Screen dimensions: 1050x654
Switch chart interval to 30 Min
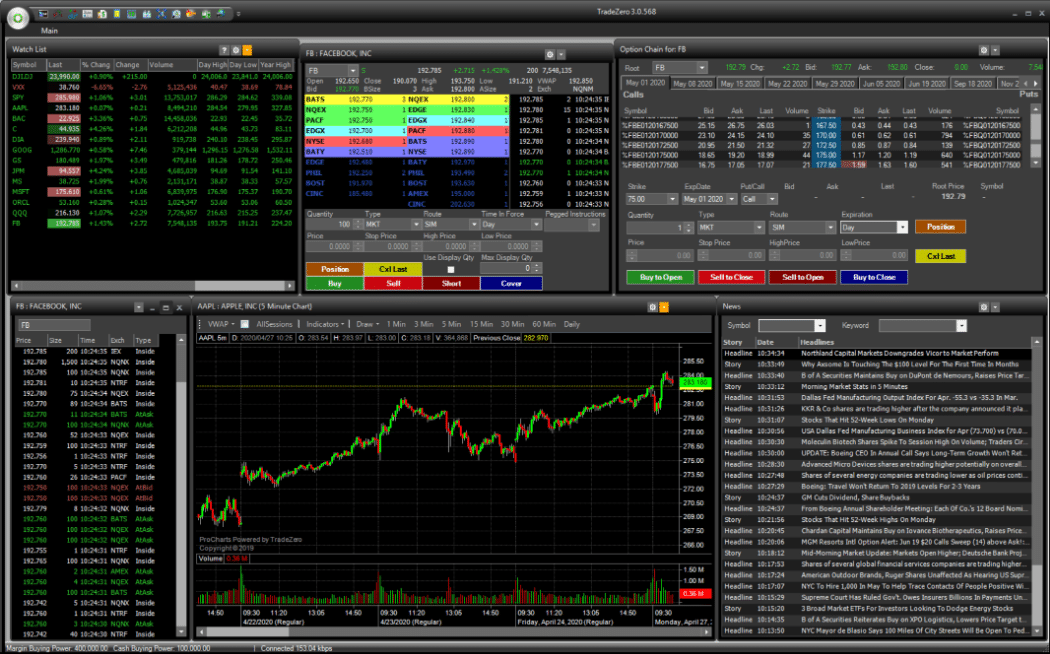pos(512,324)
